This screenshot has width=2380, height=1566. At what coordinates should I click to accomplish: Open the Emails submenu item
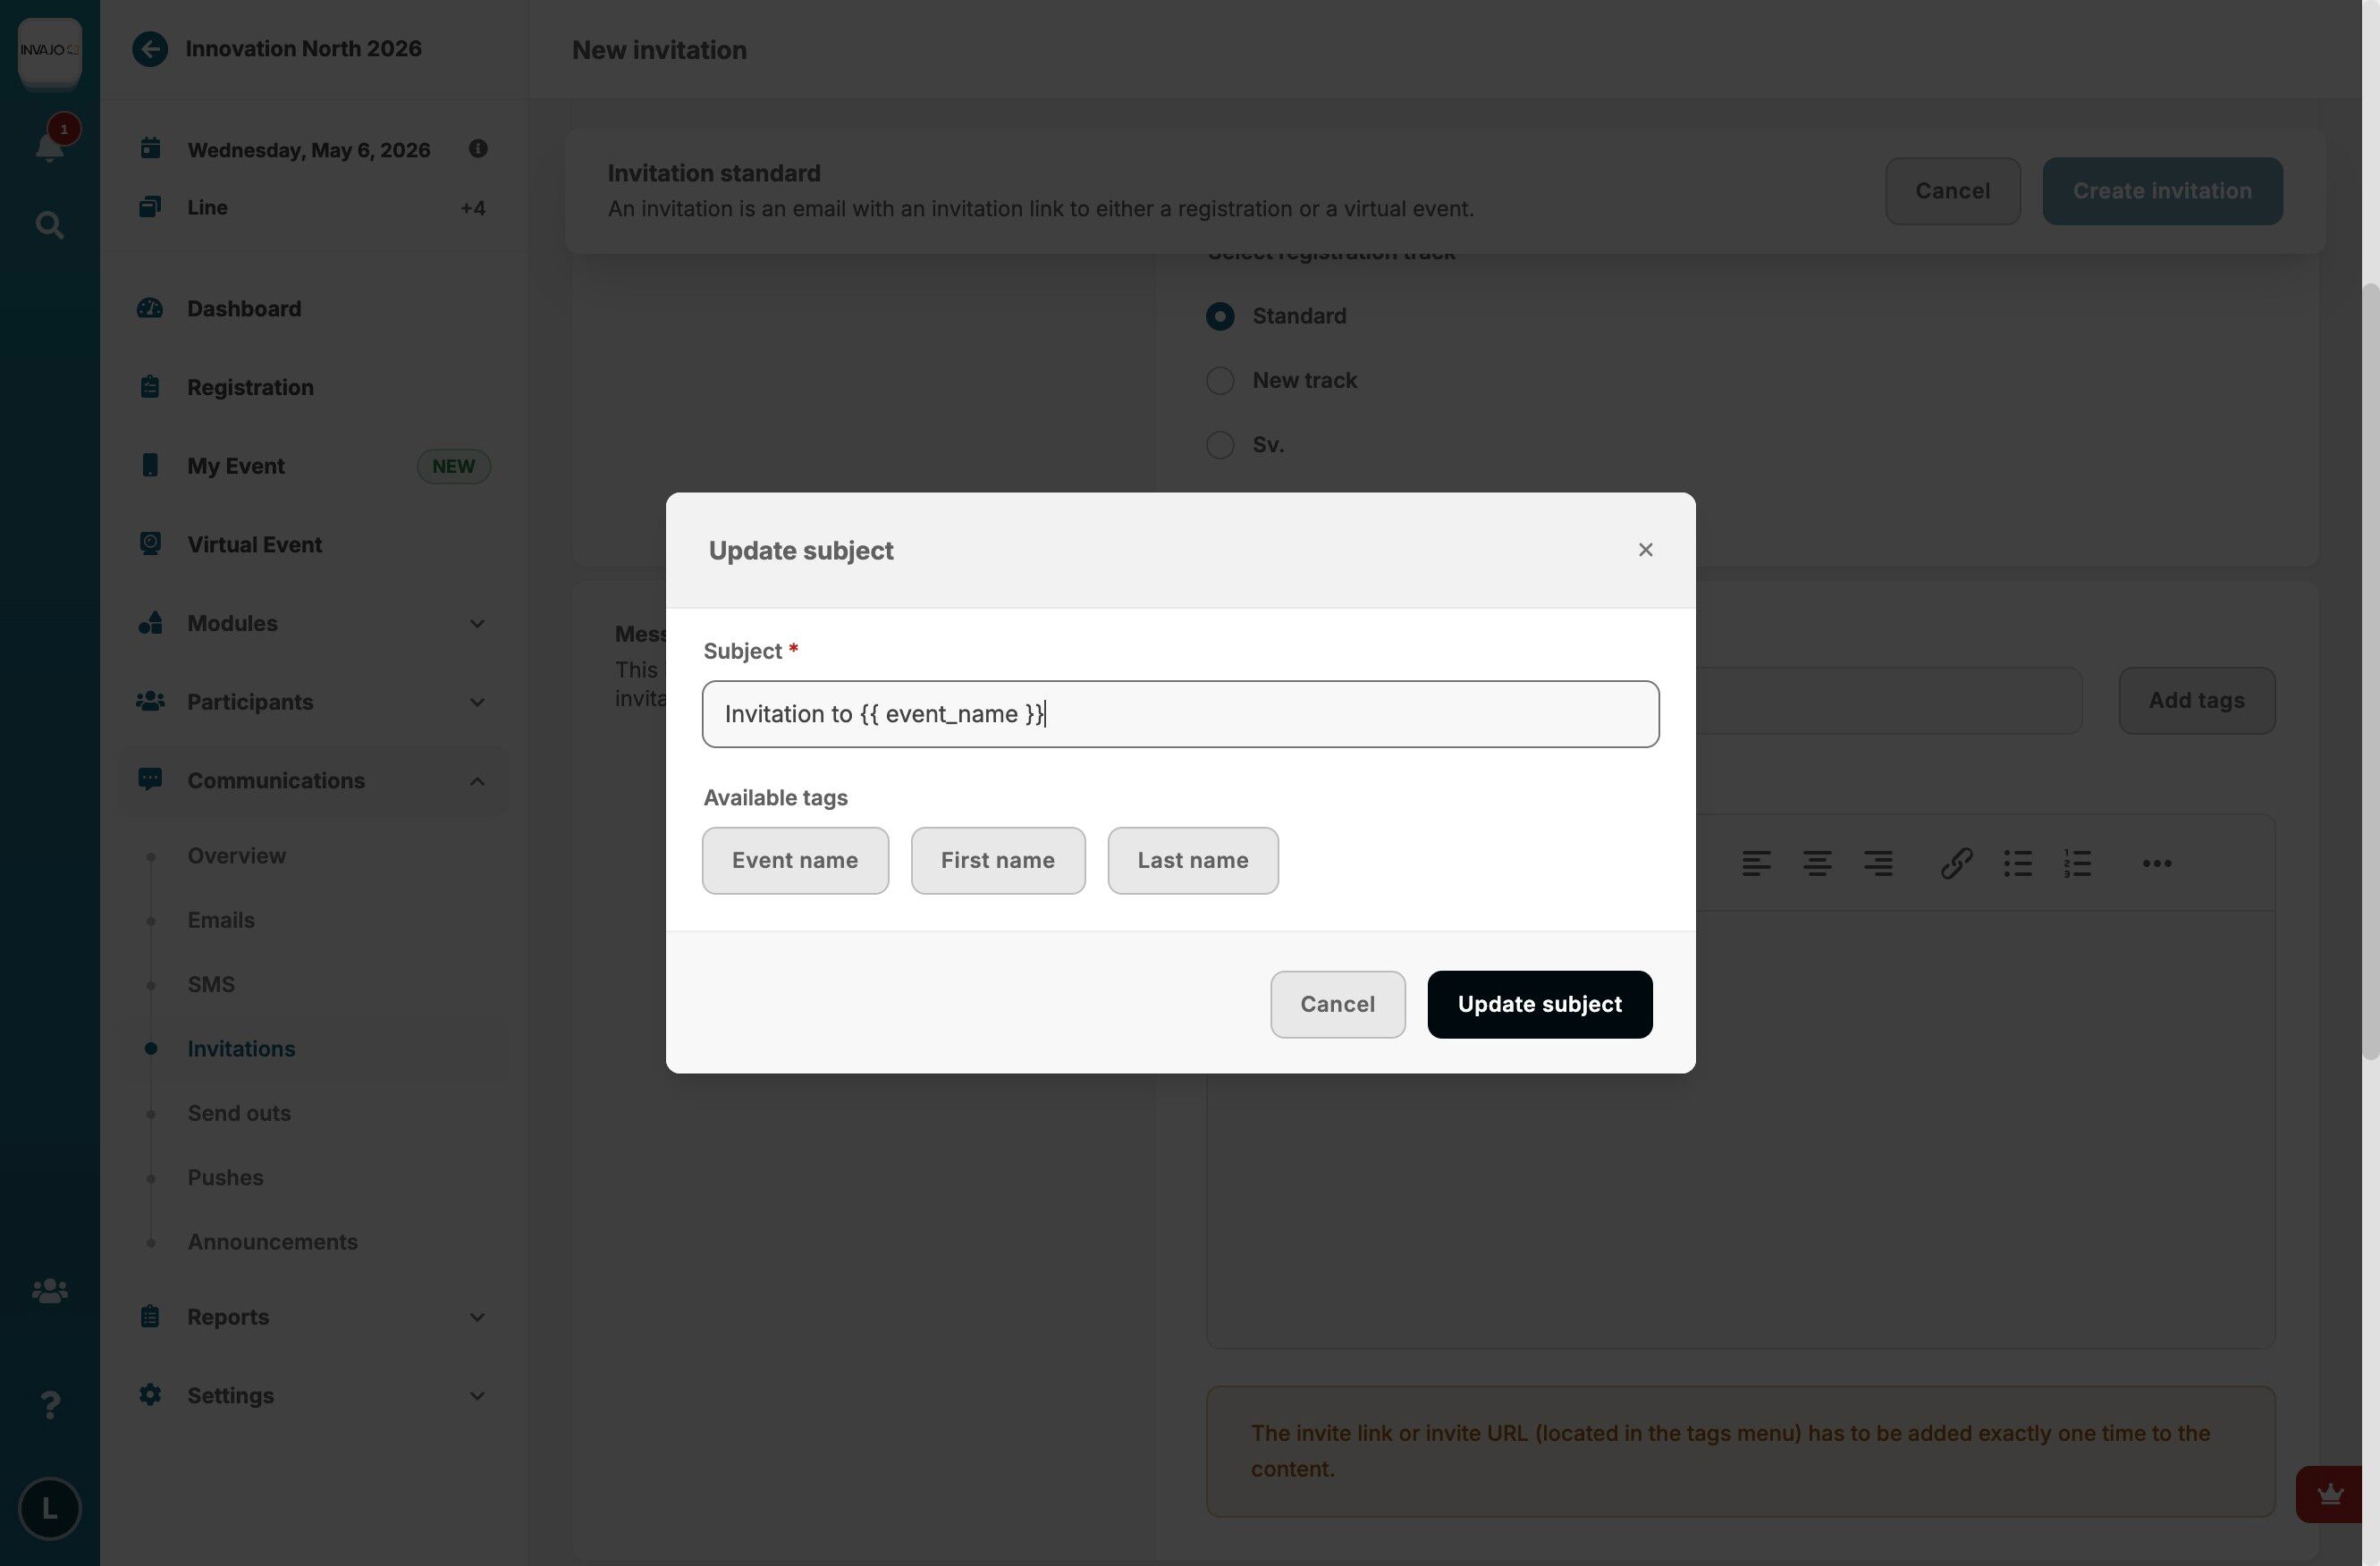(x=221, y=920)
